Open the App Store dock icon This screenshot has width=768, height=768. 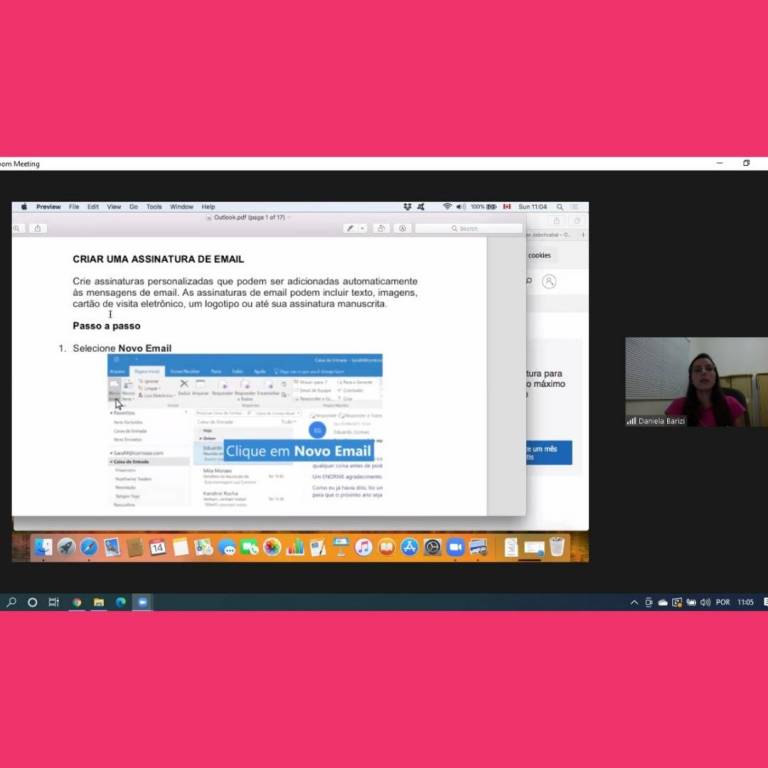pyautogui.click(x=409, y=547)
